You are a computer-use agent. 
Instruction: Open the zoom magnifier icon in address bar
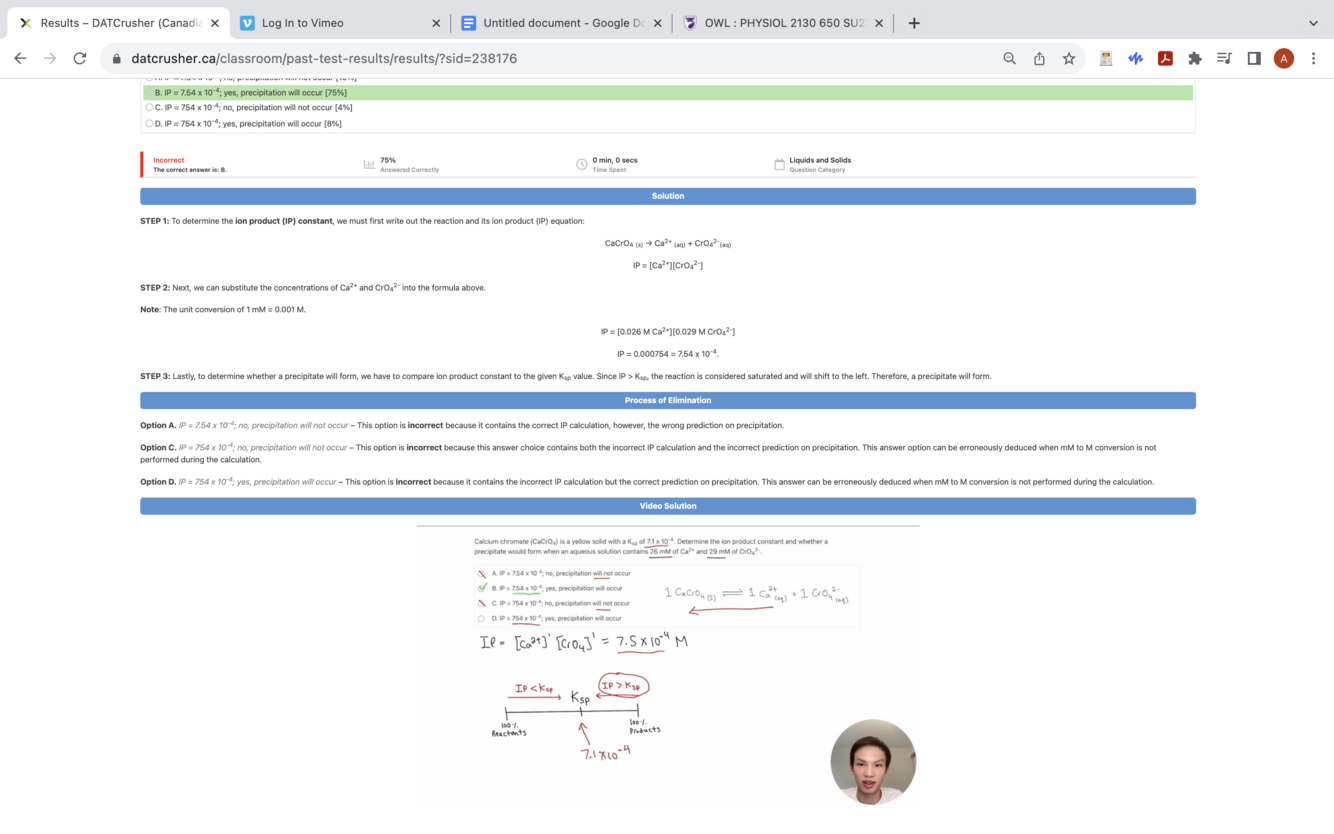coord(1010,59)
